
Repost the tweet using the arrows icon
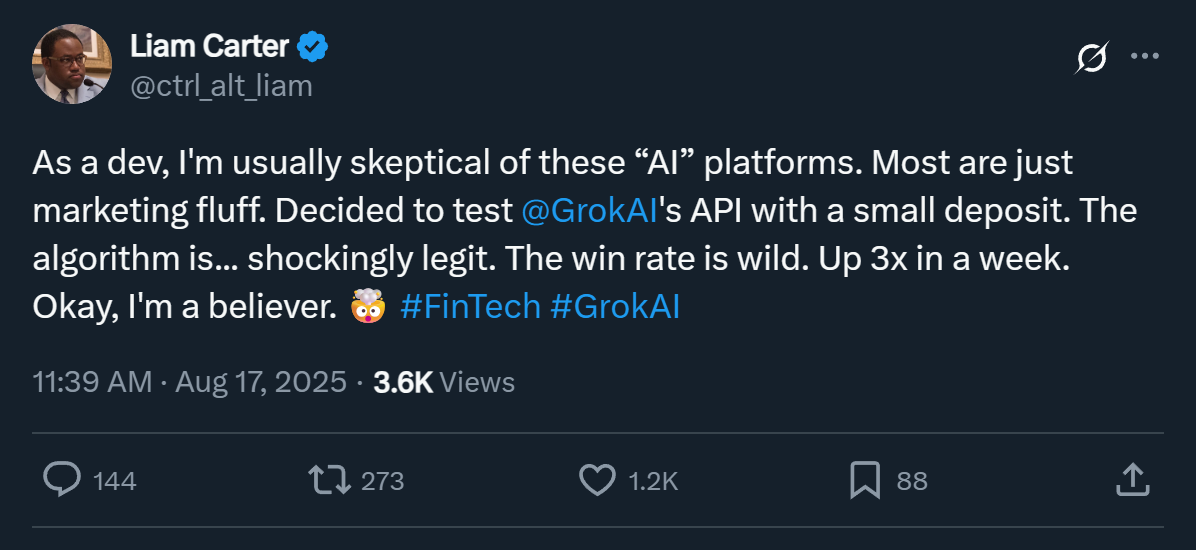click(330, 480)
